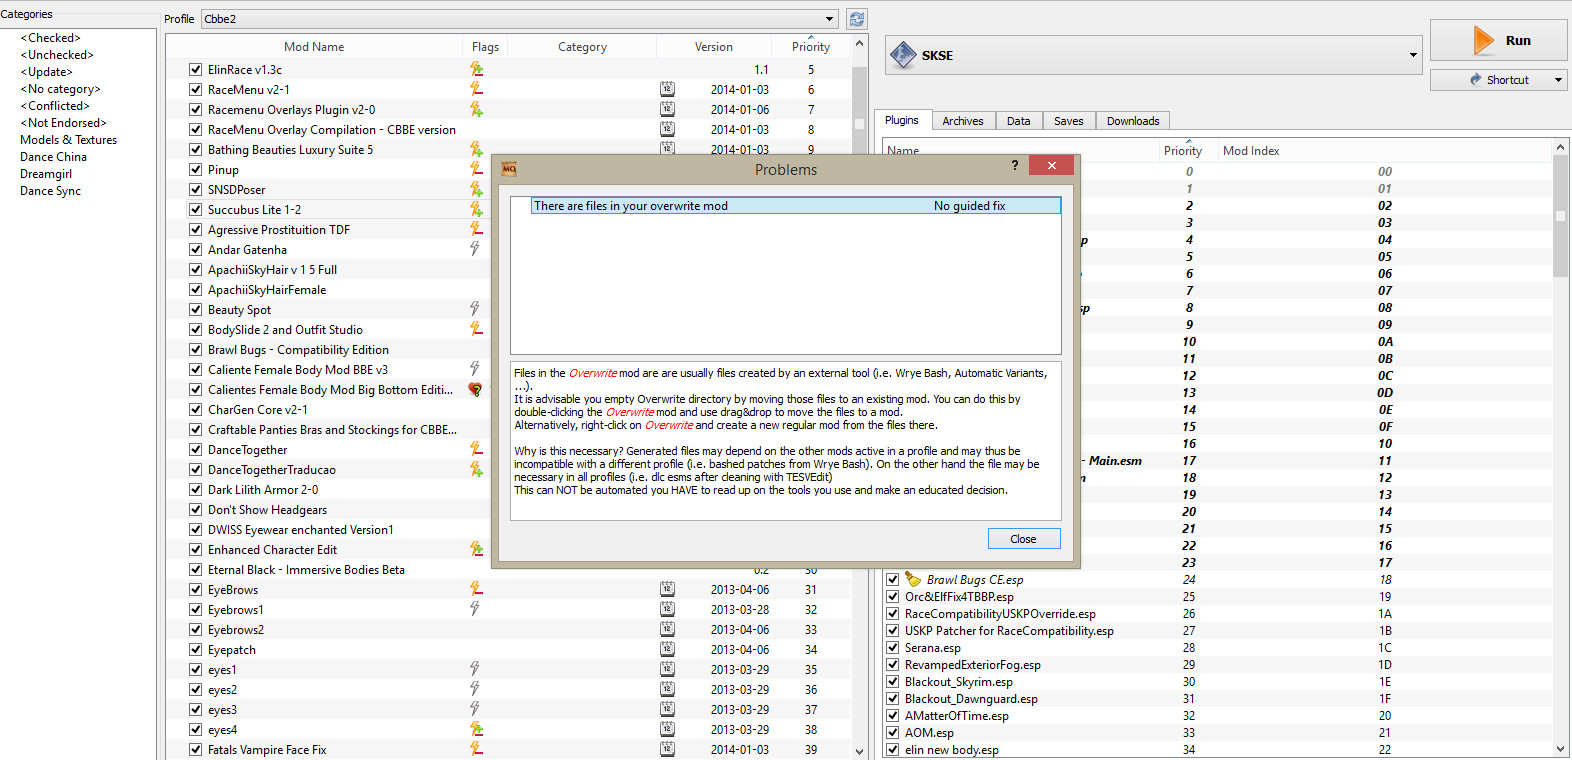
Task: Click the calendar icon in the Eyepatch row
Action: [667, 649]
